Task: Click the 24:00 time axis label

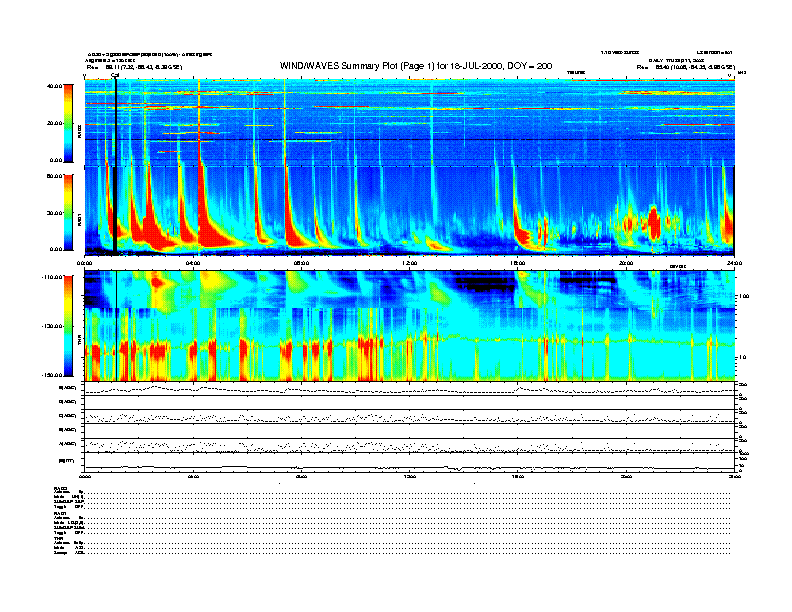Action: pyautogui.click(x=733, y=263)
